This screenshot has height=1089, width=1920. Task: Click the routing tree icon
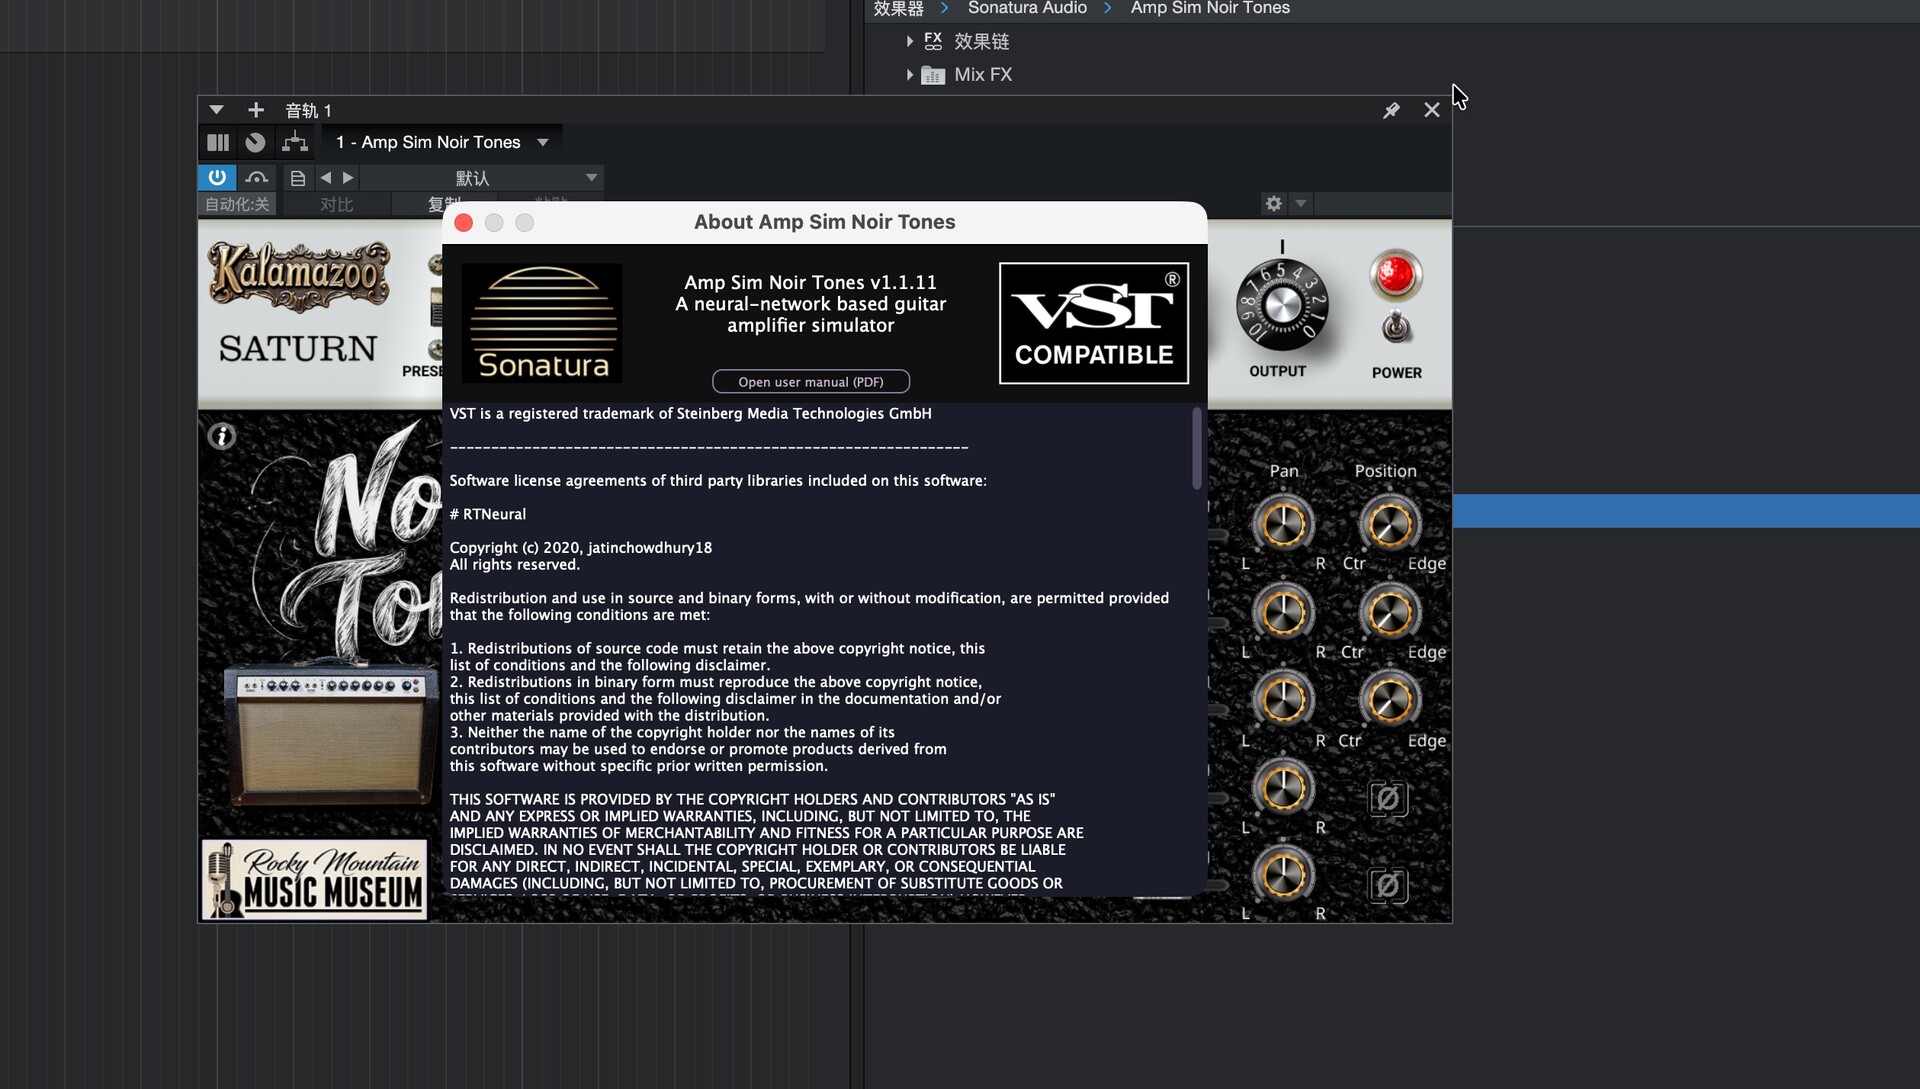[x=294, y=142]
